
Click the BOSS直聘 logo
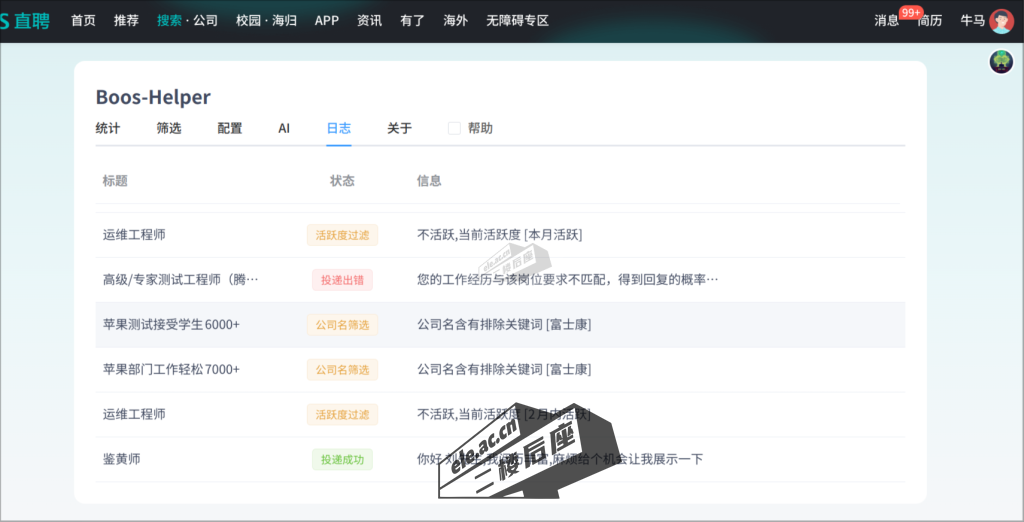[25, 21]
